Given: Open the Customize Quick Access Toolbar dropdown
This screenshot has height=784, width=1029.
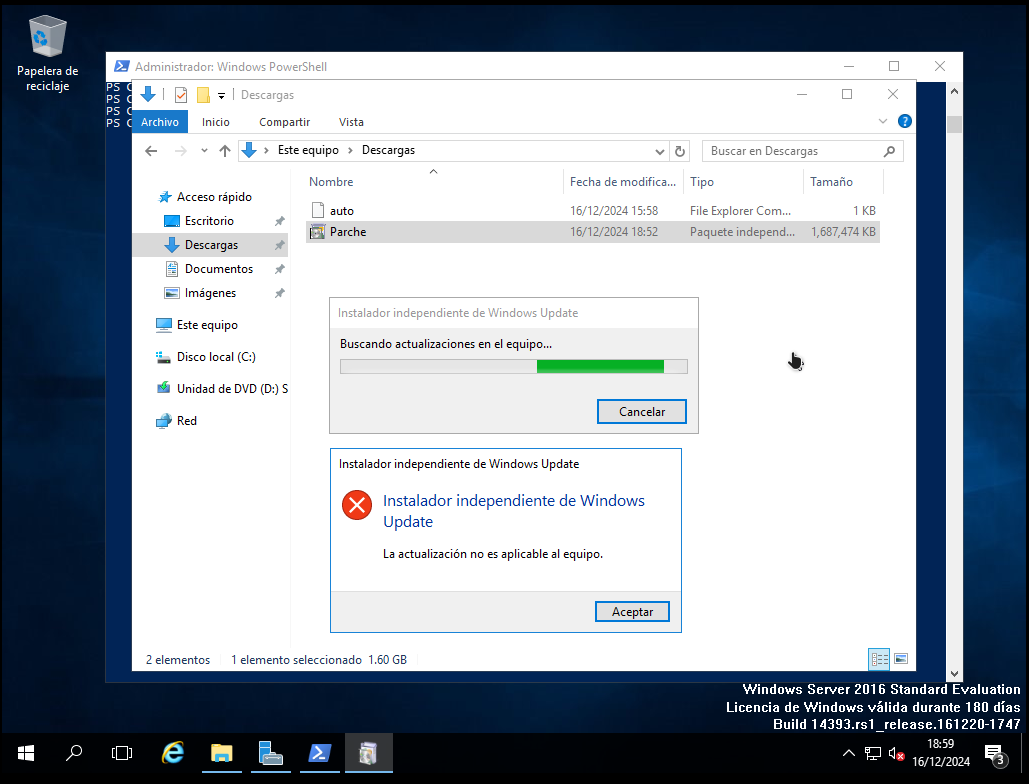Looking at the screenshot, I should [222, 96].
